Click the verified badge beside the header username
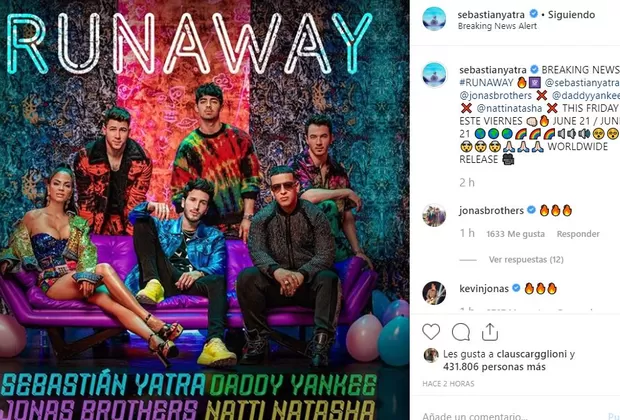 click(x=533, y=14)
